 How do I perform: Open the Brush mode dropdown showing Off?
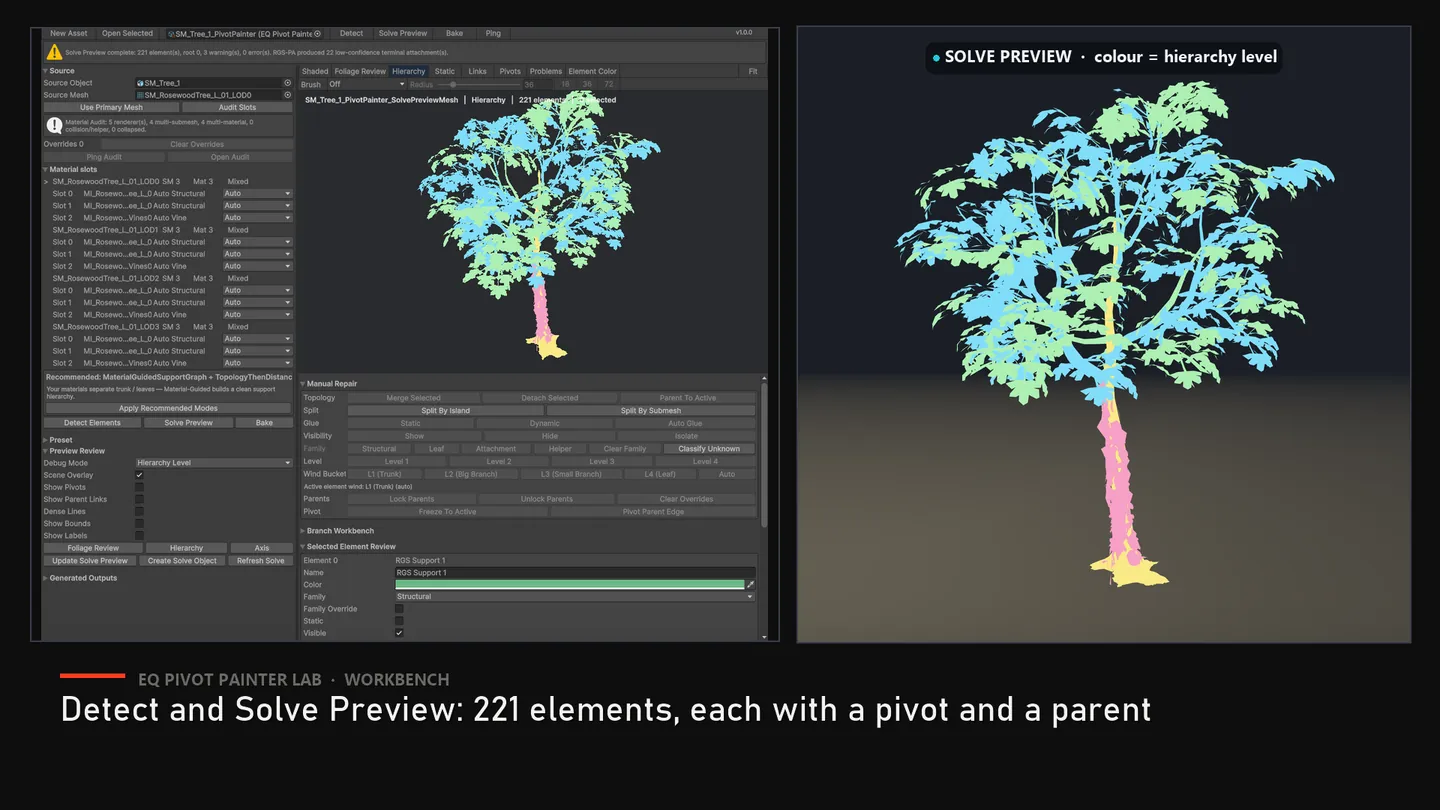367,84
